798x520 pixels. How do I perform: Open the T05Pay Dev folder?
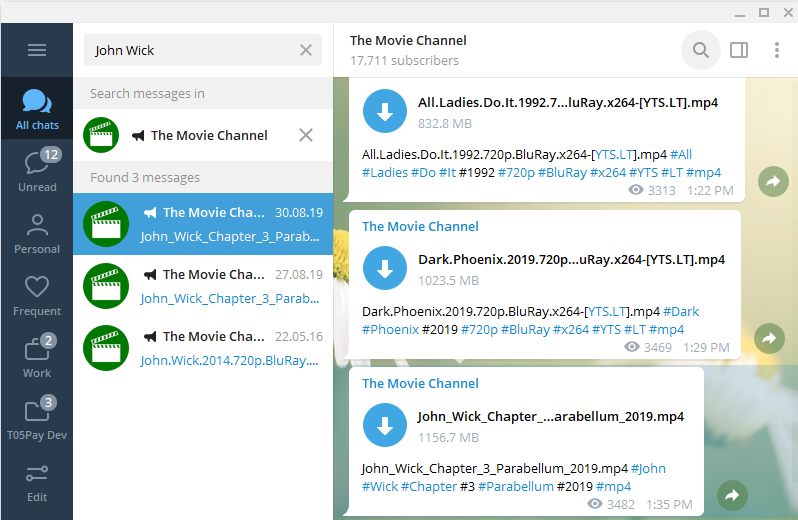coord(37,419)
